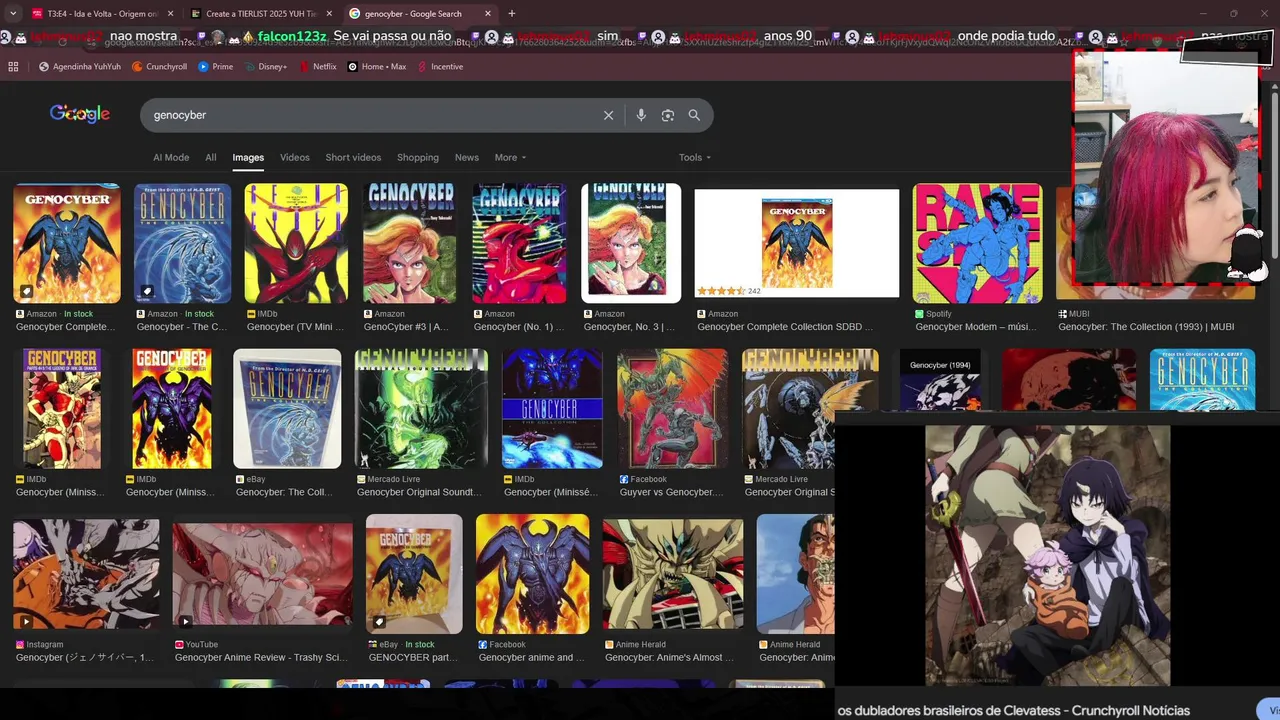Select the News results tab
The height and width of the screenshot is (720, 1280).
tap(467, 157)
